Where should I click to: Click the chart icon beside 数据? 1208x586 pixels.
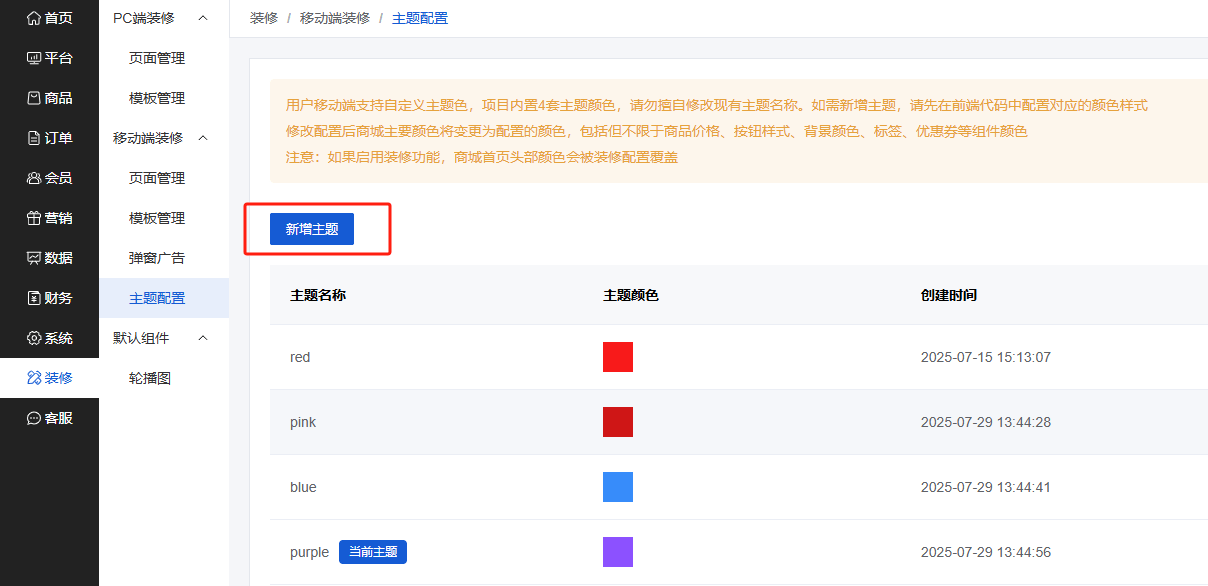[34, 258]
